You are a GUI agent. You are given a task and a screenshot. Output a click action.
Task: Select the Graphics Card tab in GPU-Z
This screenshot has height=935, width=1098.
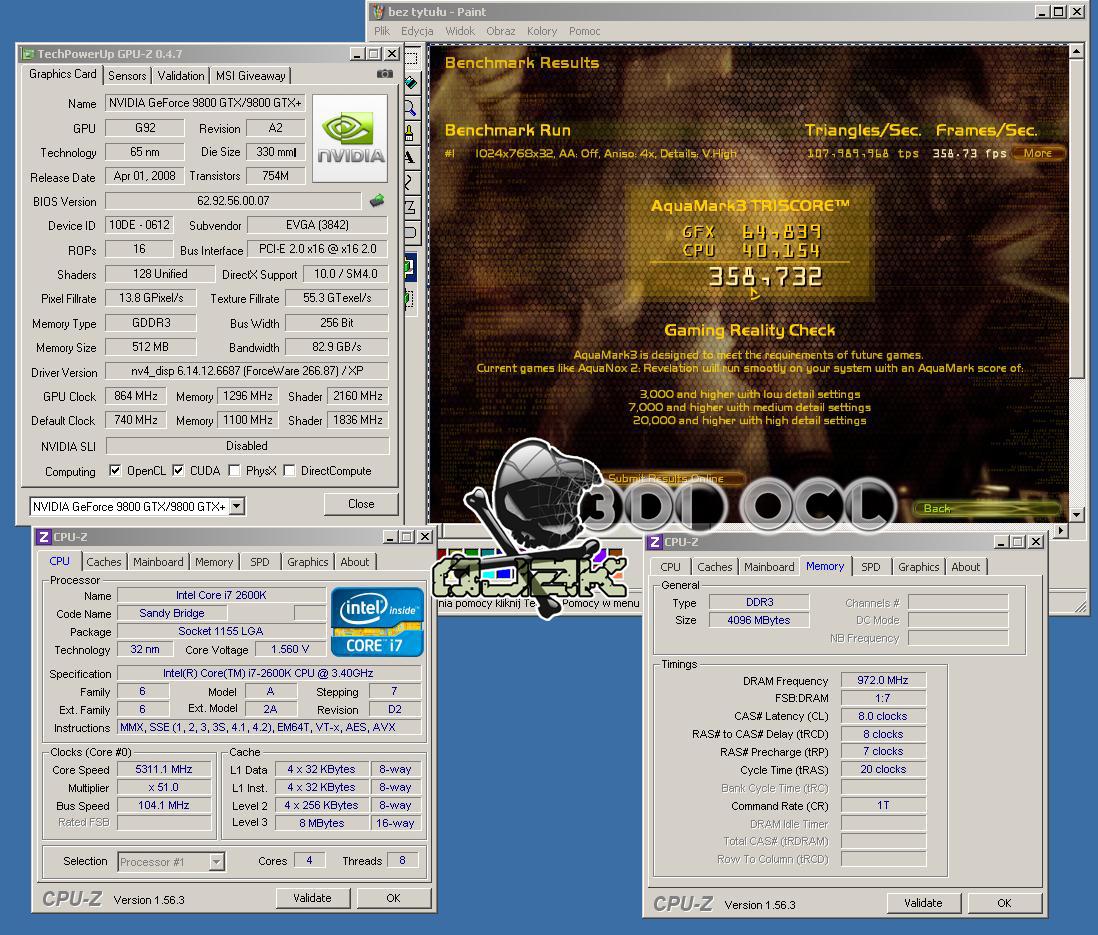[x=62, y=74]
